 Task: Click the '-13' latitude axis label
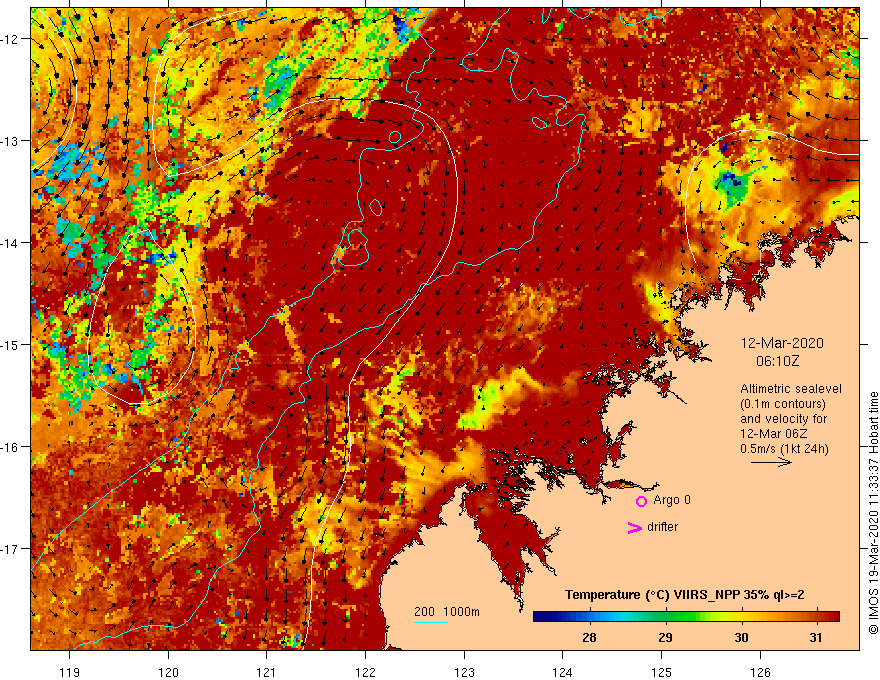[x=11, y=141]
